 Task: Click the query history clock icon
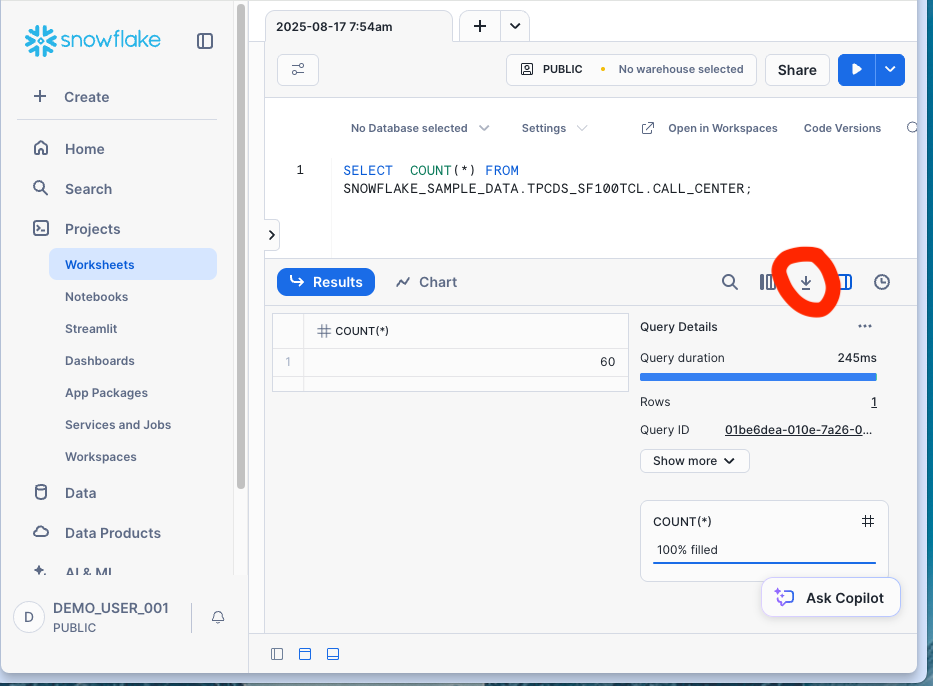click(x=881, y=282)
